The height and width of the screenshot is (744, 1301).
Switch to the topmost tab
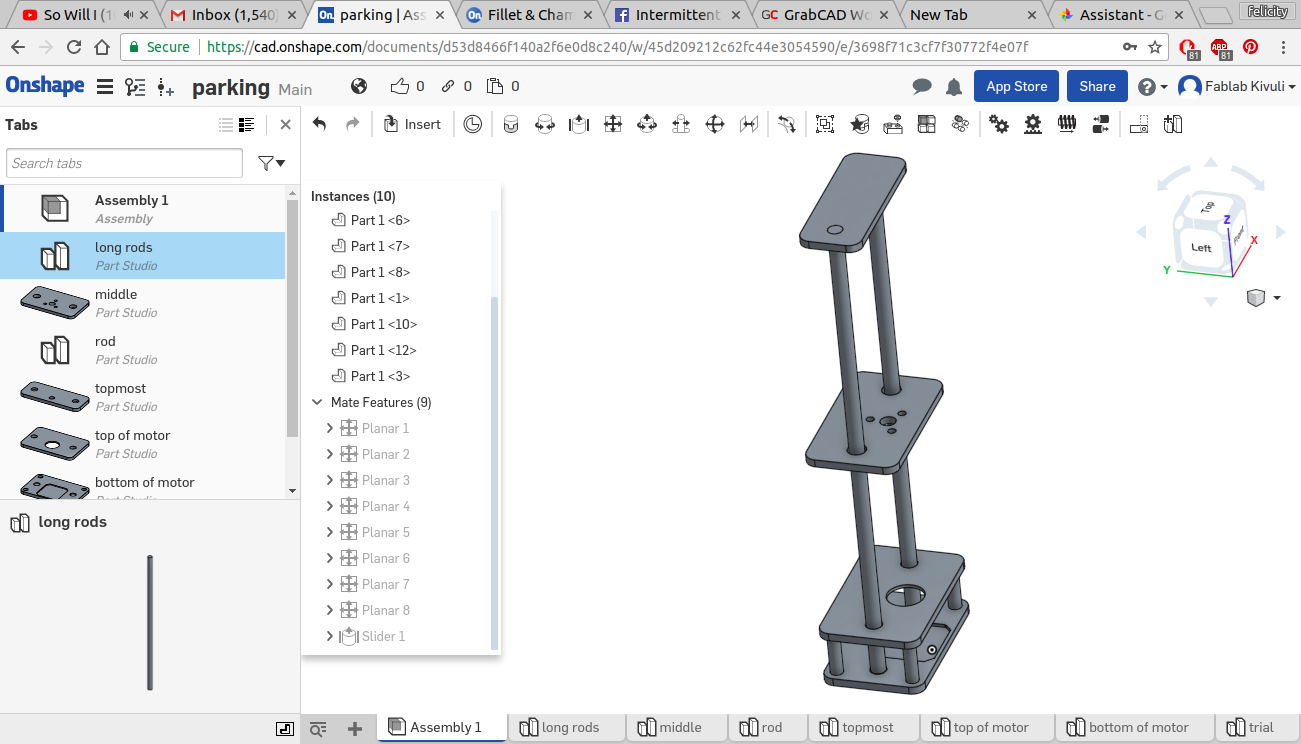pyautogui.click(x=857, y=728)
